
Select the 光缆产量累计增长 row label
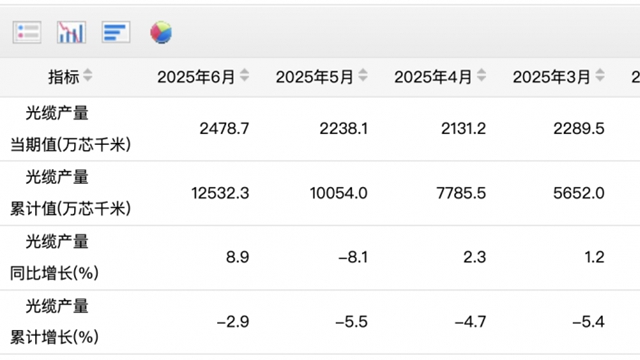click(54, 322)
